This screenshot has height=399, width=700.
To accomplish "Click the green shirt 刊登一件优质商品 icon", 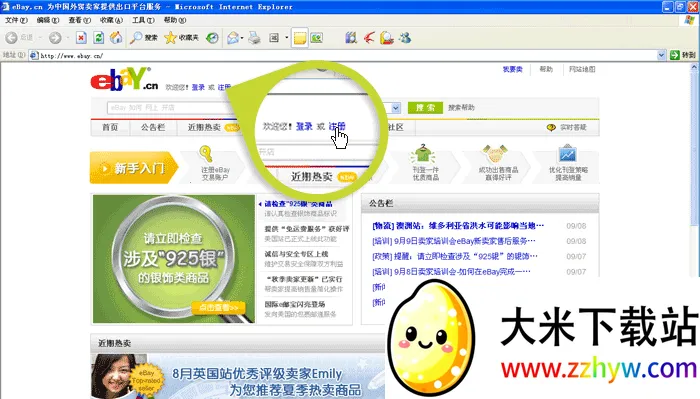I will (422, 154).
